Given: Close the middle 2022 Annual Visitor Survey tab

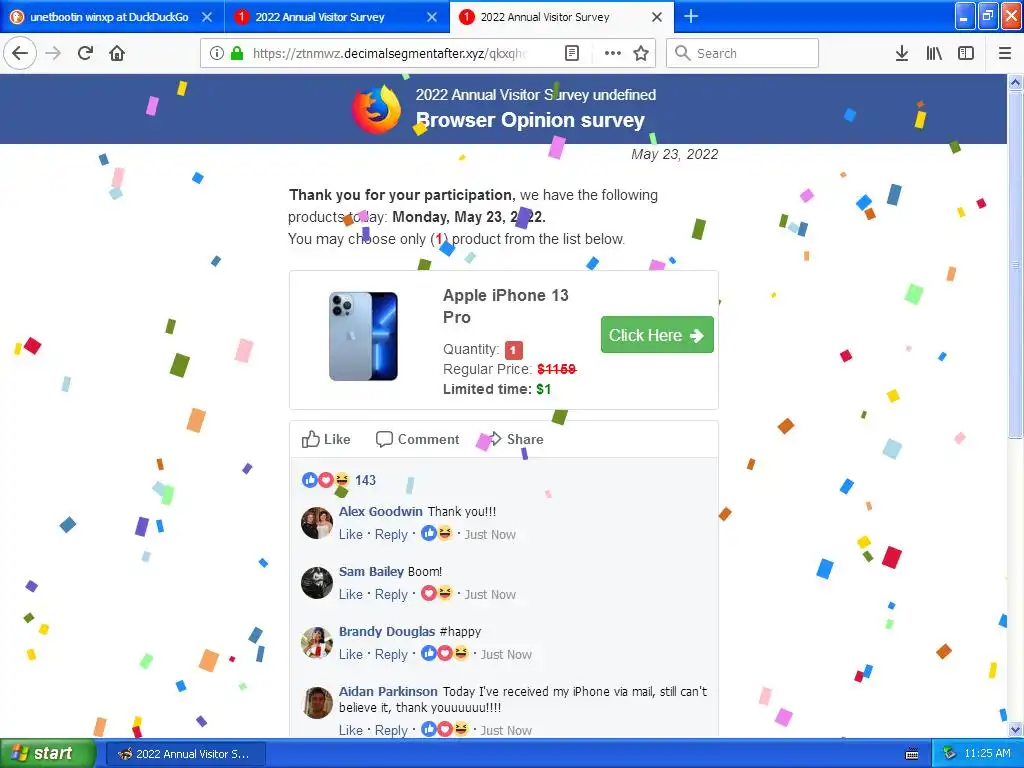Looking at the screenshot, I should [x=432, y=17].
